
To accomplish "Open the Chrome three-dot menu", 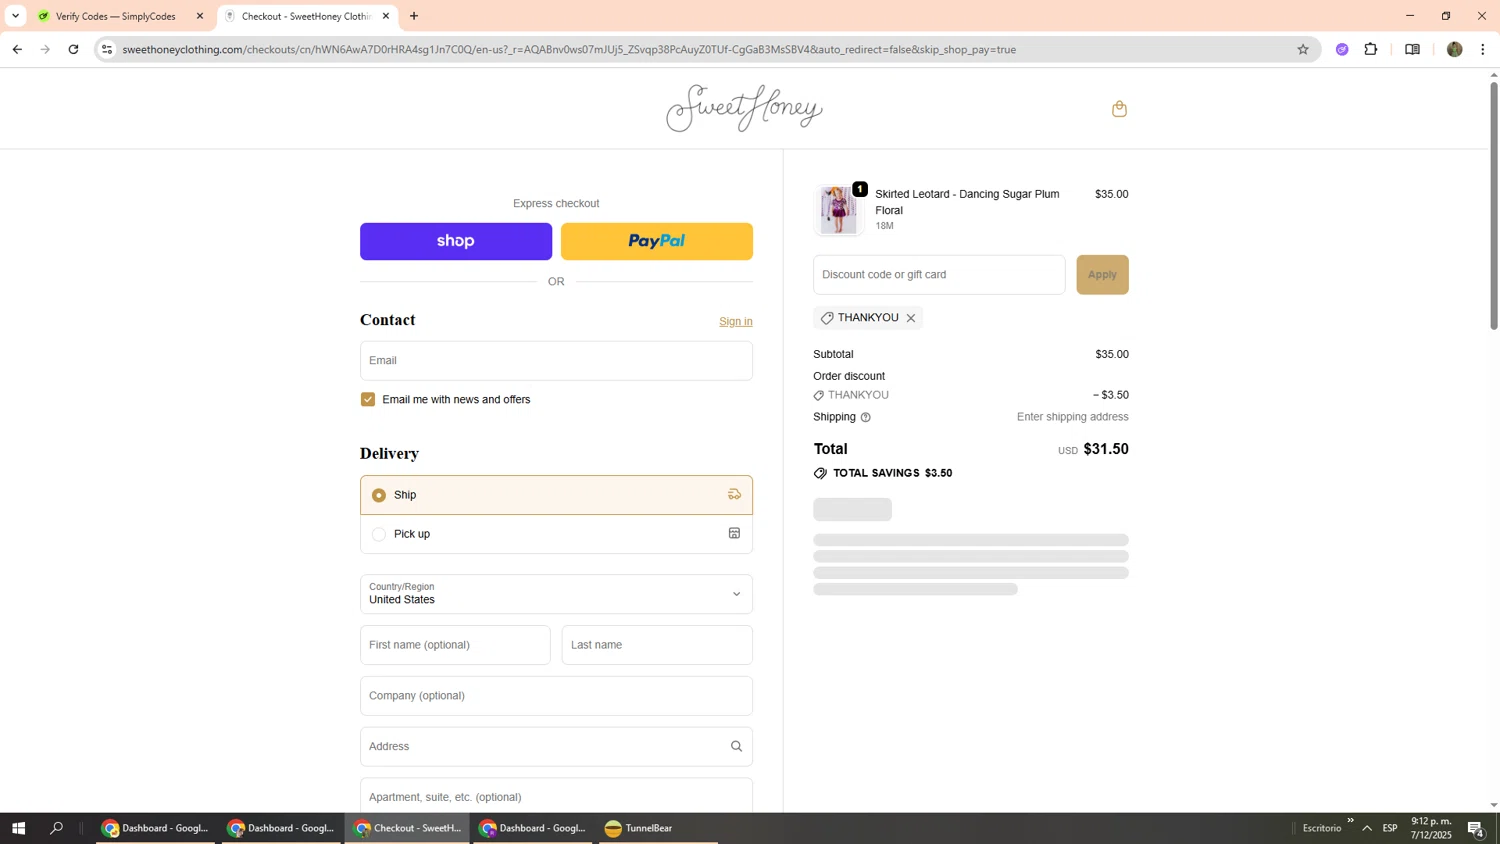I will click(1483, 49).
